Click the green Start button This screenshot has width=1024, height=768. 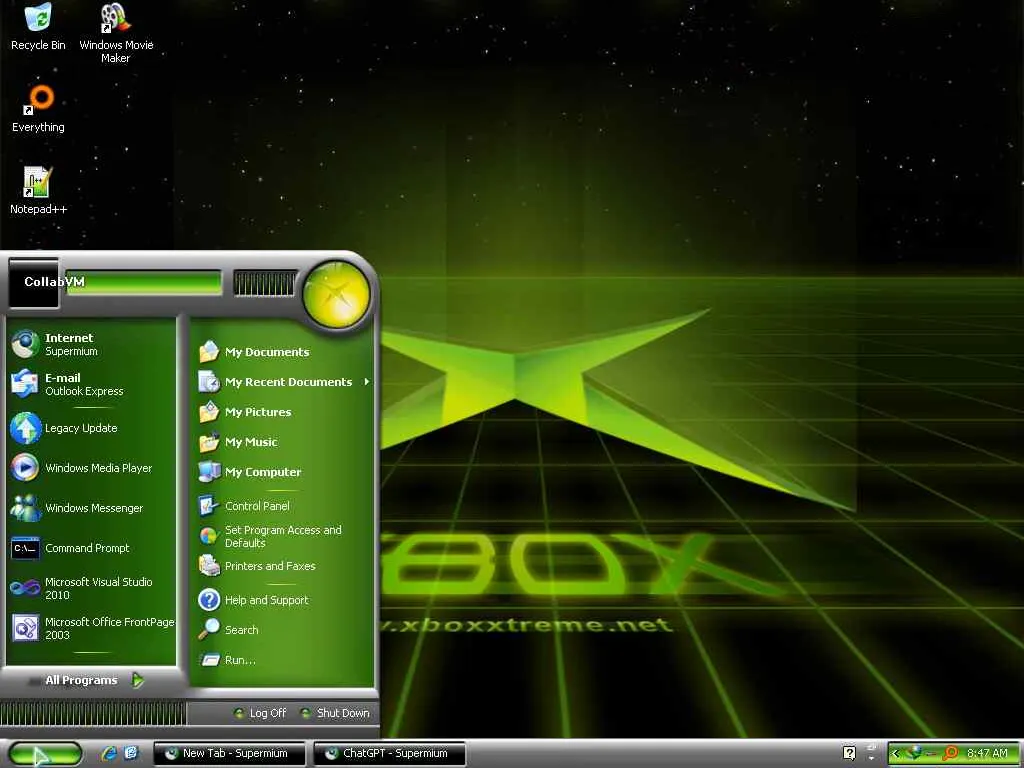point(45,754)
